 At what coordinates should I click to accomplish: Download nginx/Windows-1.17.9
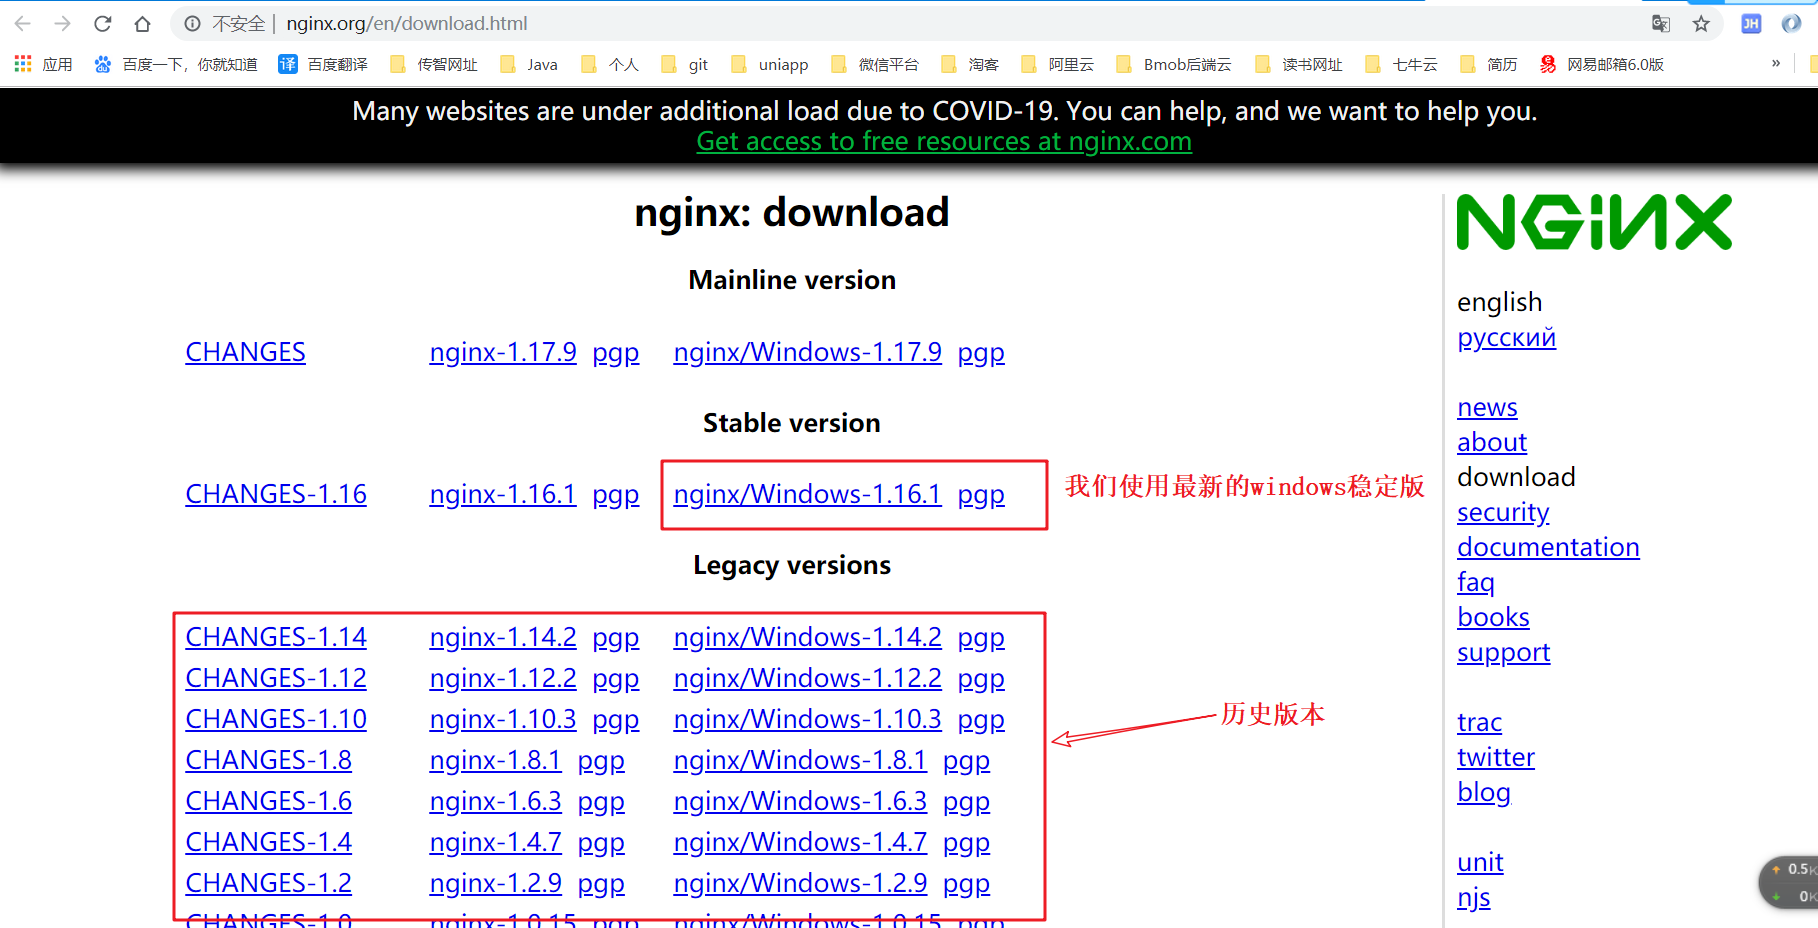coord(807,352)
